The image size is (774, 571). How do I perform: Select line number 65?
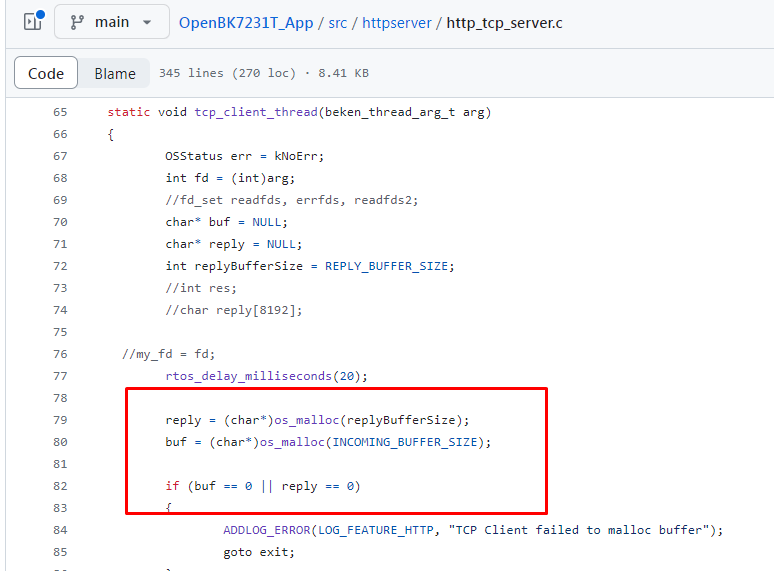coord(60,112)
